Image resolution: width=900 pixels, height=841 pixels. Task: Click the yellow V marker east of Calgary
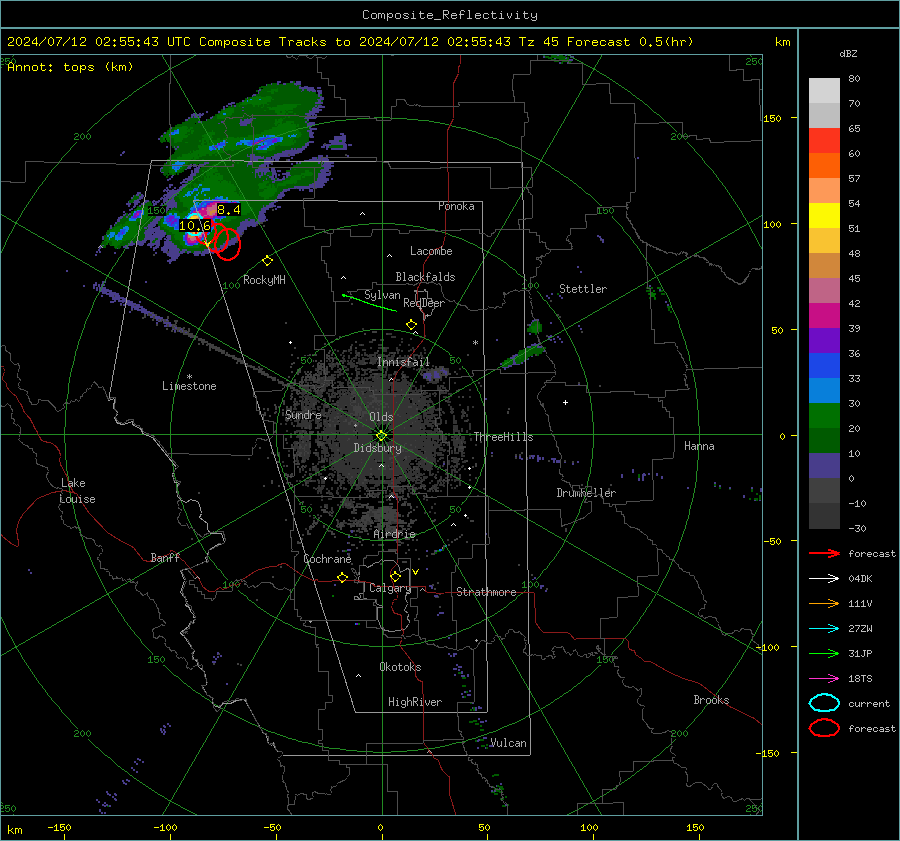415,572
